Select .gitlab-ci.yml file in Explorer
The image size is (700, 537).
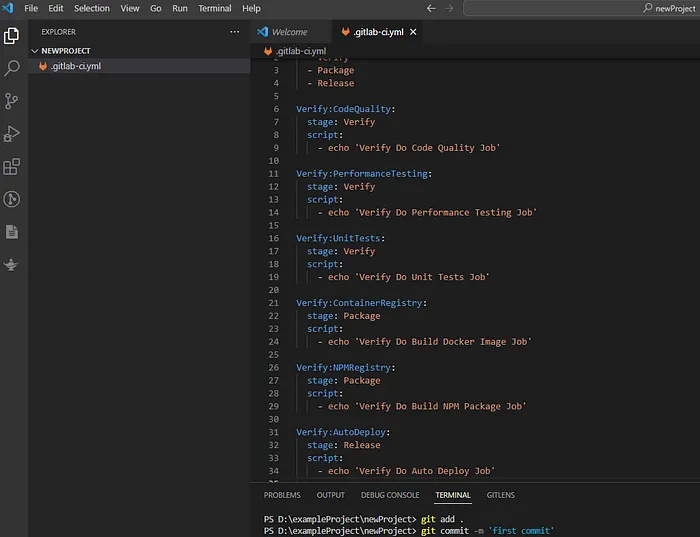76,66
